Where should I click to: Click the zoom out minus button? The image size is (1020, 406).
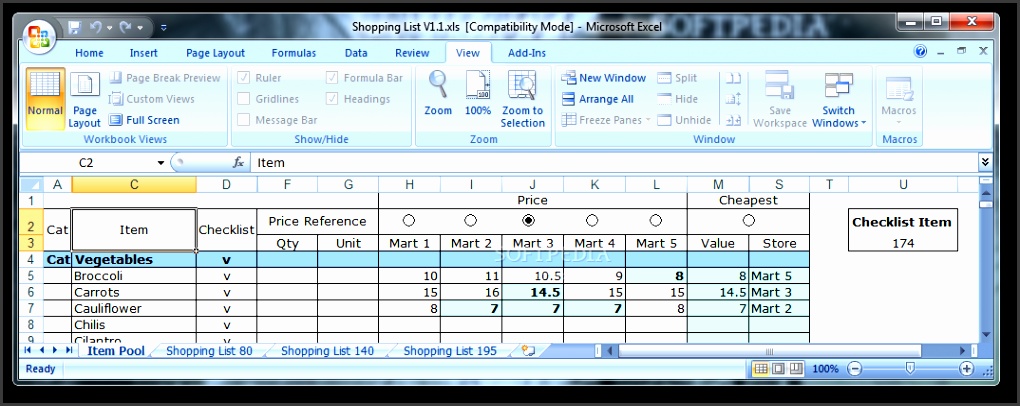[854, 369]
